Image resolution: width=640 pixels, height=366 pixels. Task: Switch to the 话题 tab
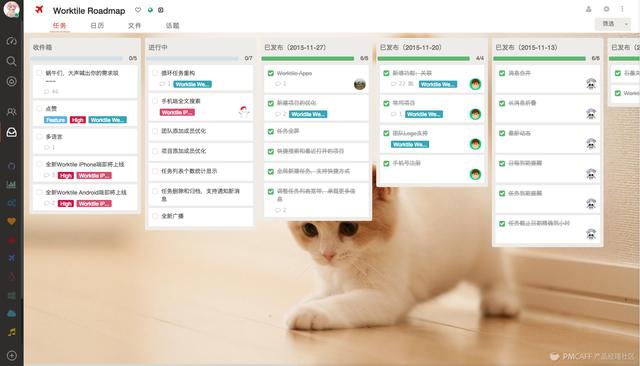point(172,26)
